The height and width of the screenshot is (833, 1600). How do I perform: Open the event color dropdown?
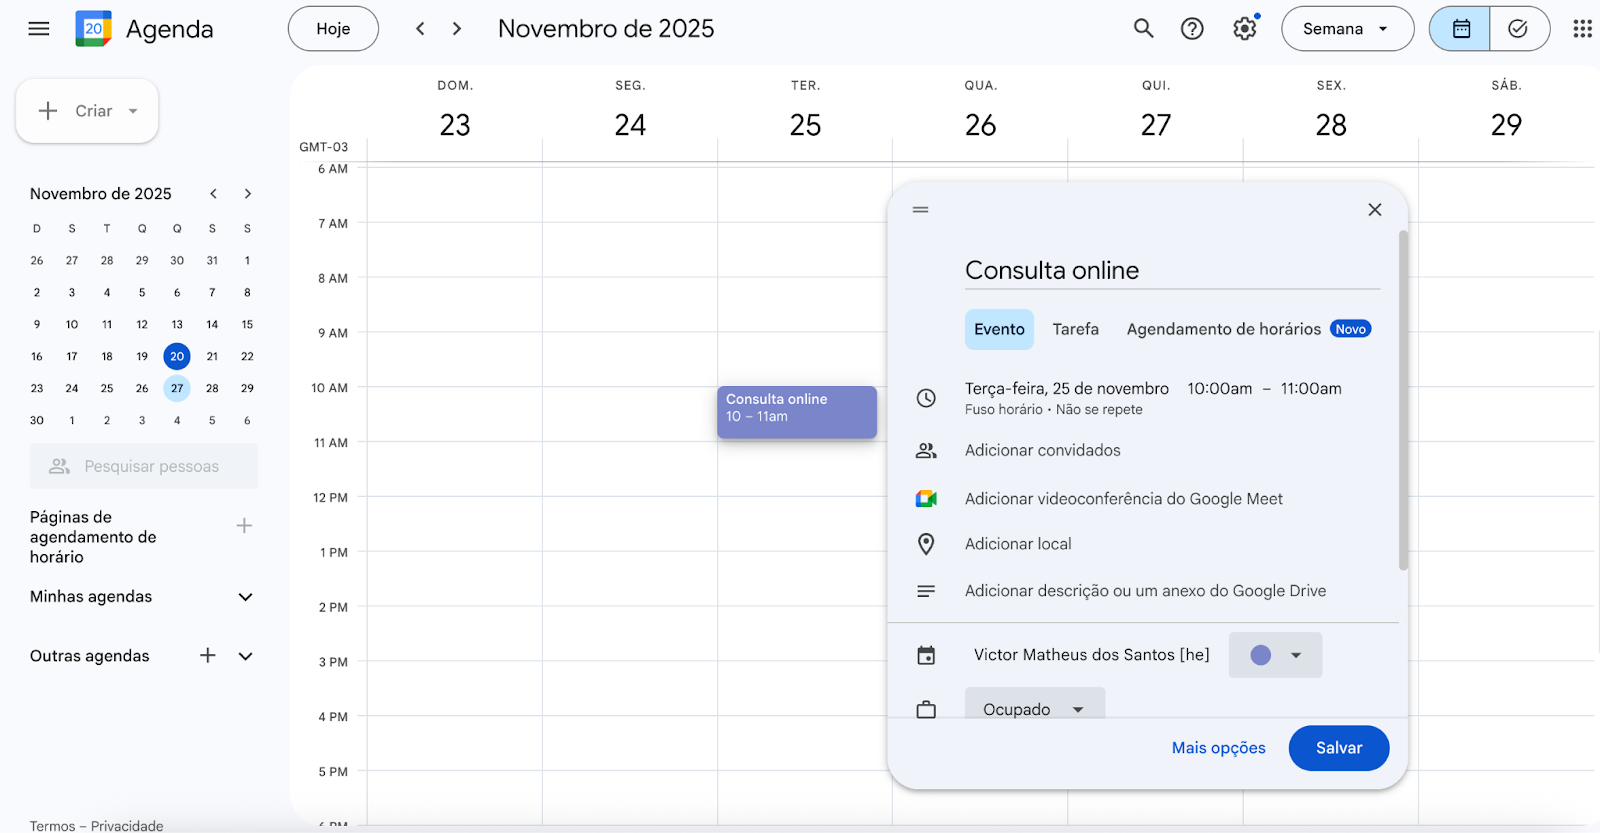click(x=1275, y=655)
